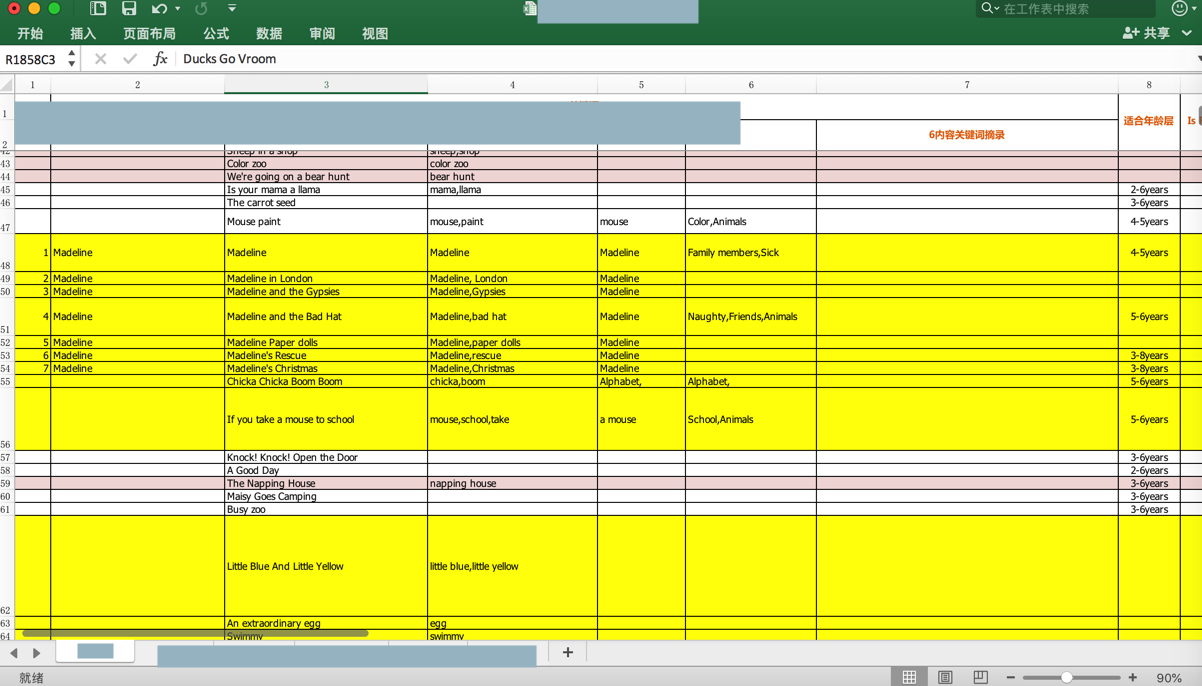
Task: Click the smiley feedback icon top right
Action: pos(1178,9)
